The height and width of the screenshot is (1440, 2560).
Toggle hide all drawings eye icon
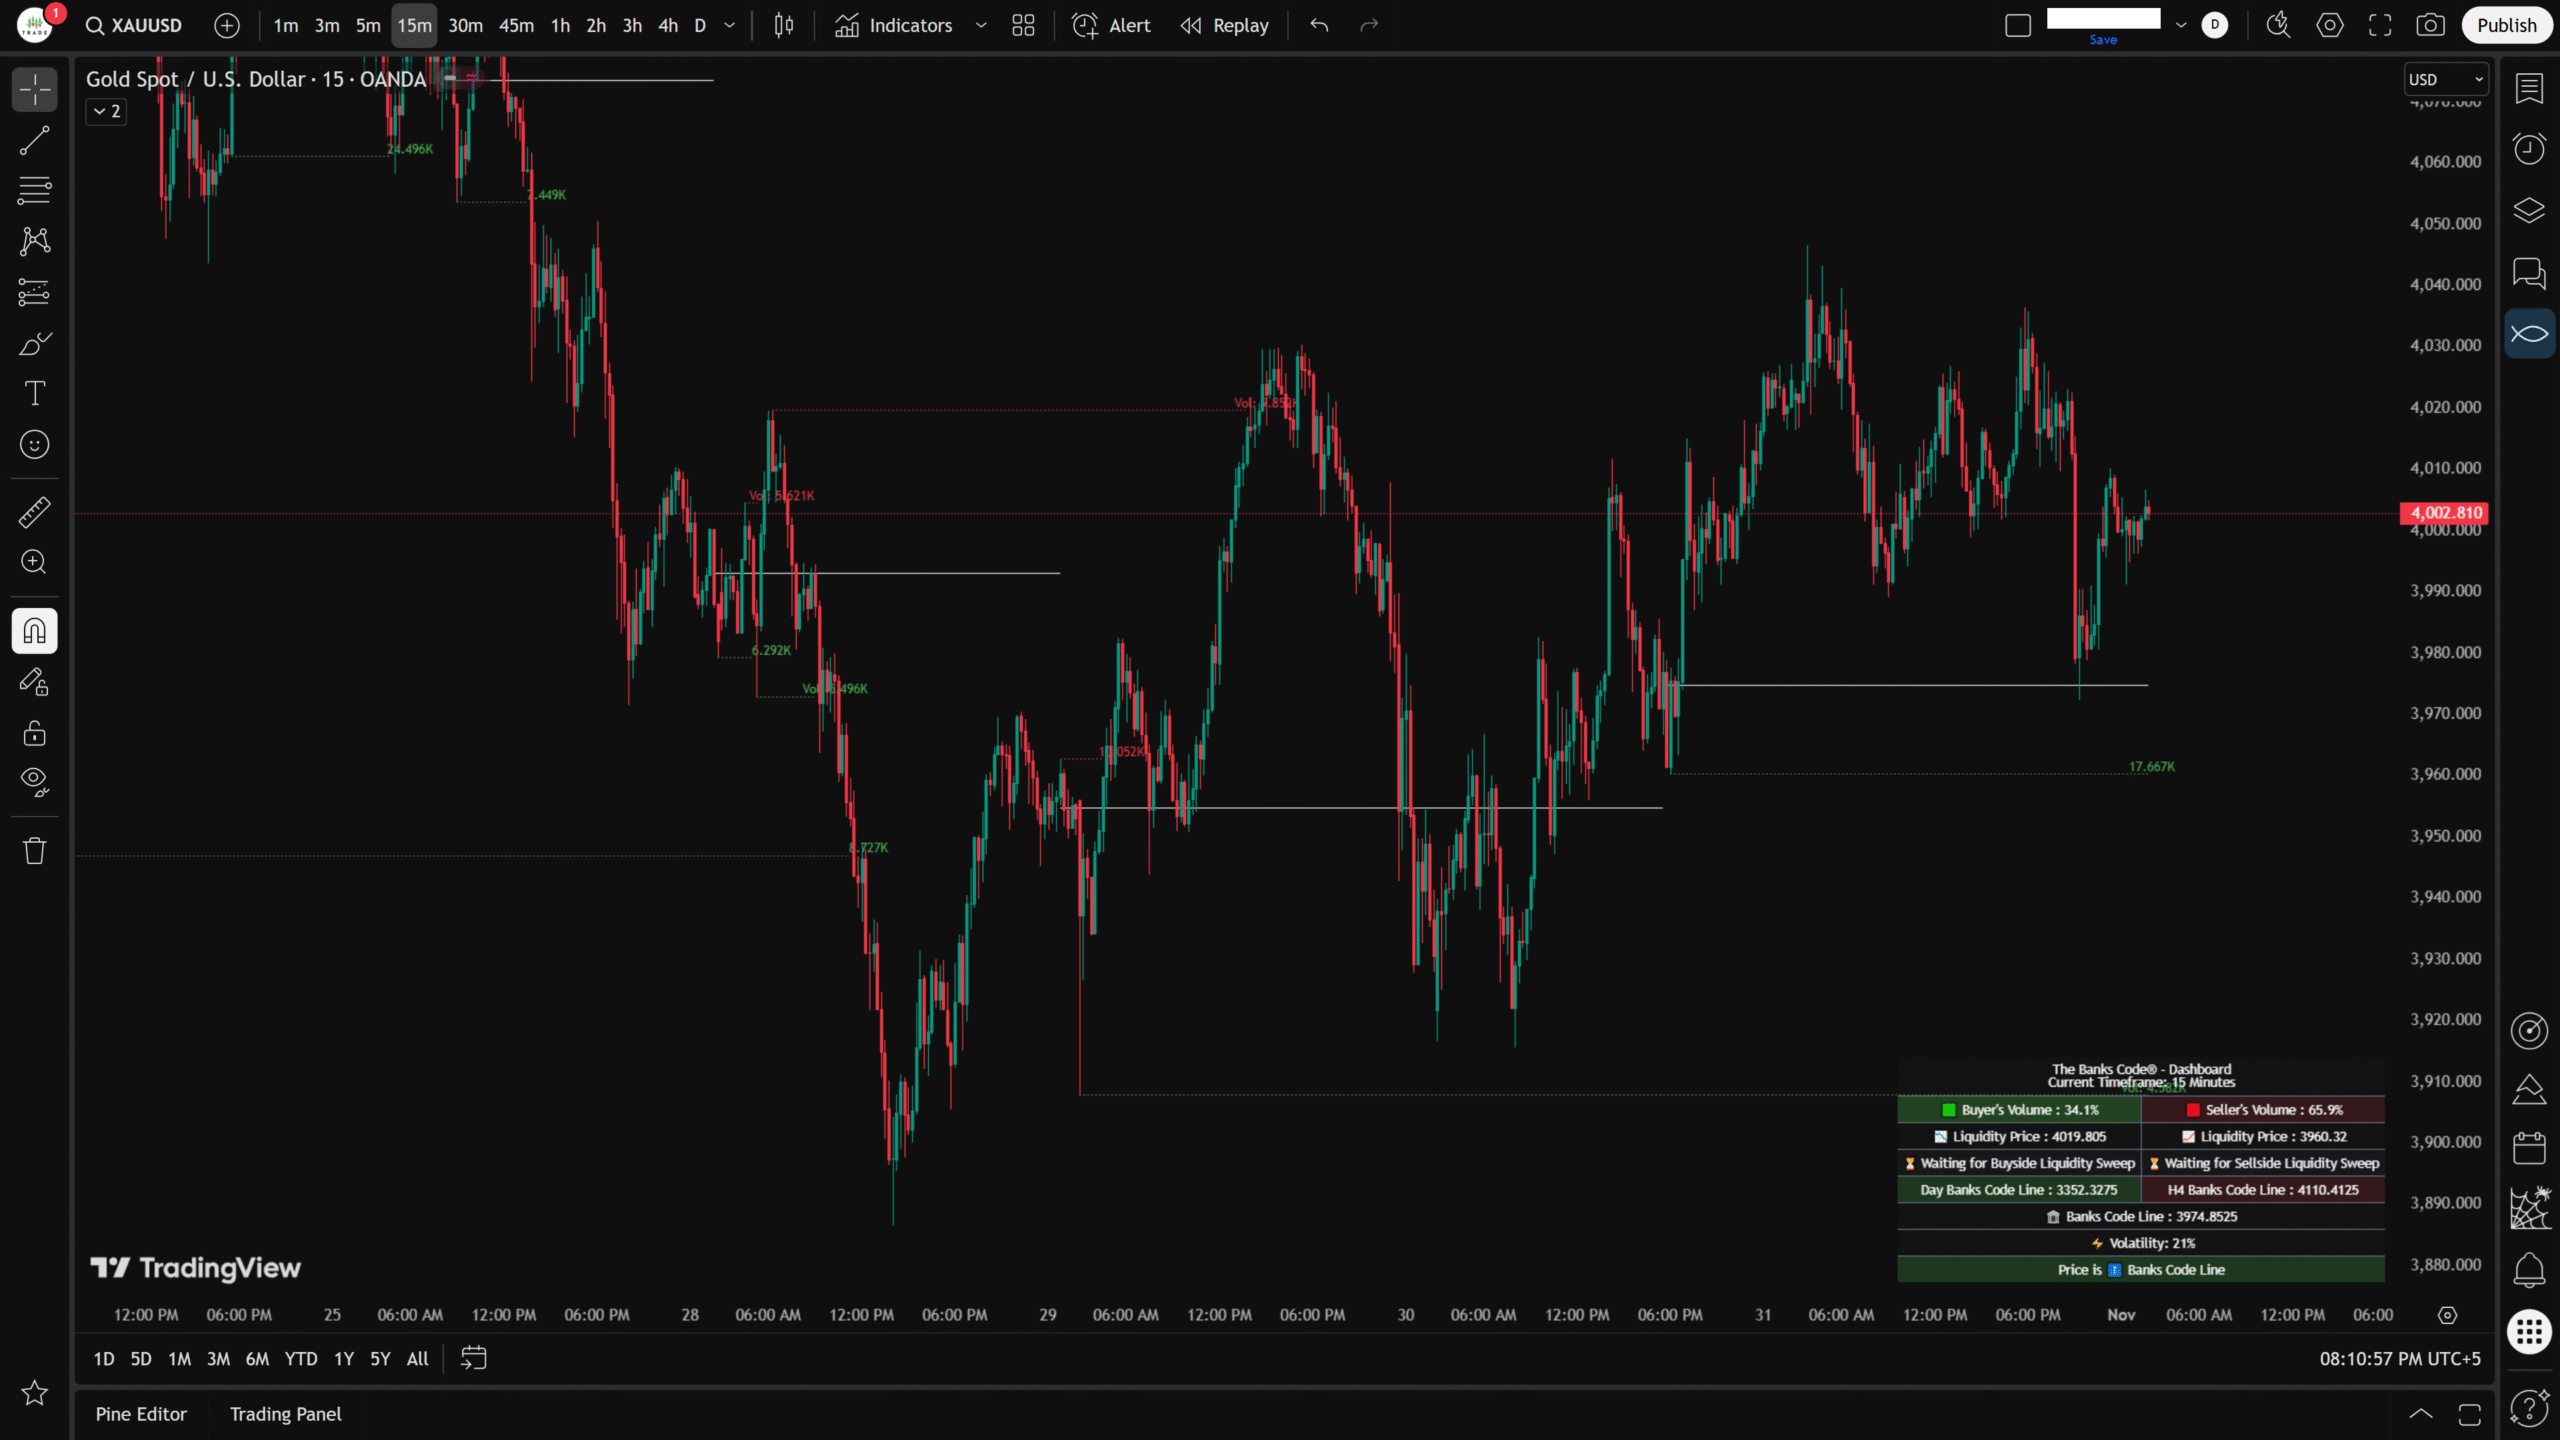[x=34, y=781]
